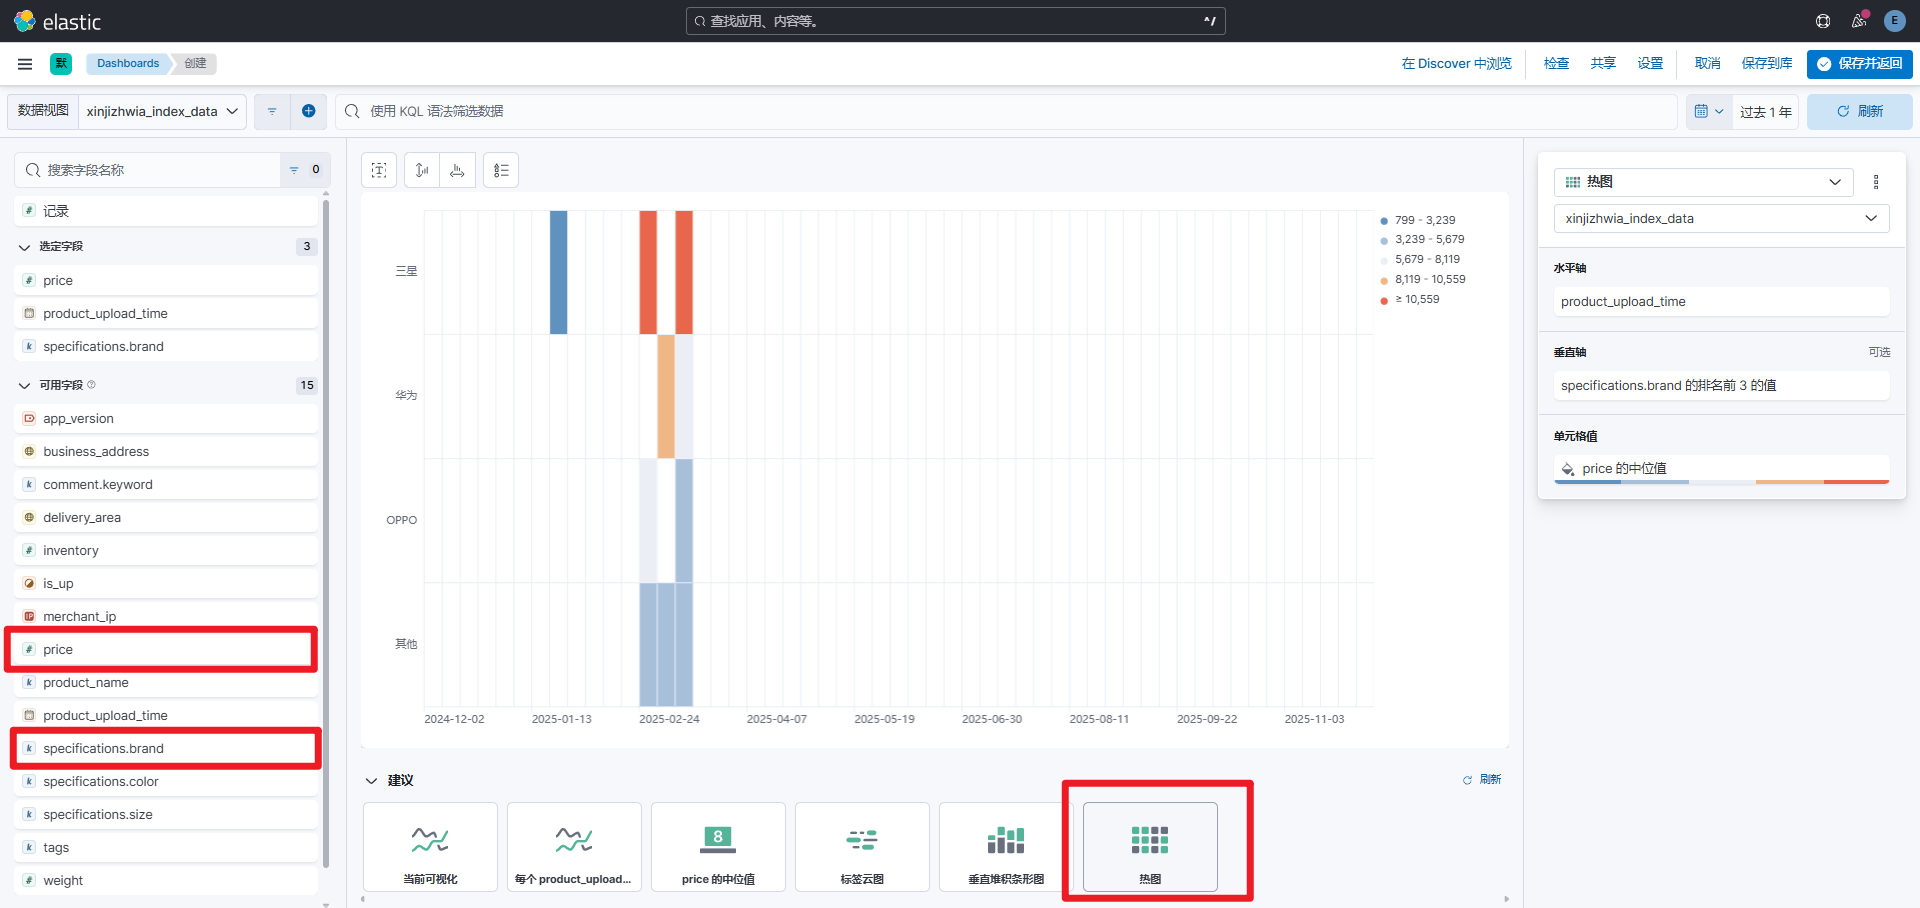Click the 创建 breadcrumb

click(195, 63)
